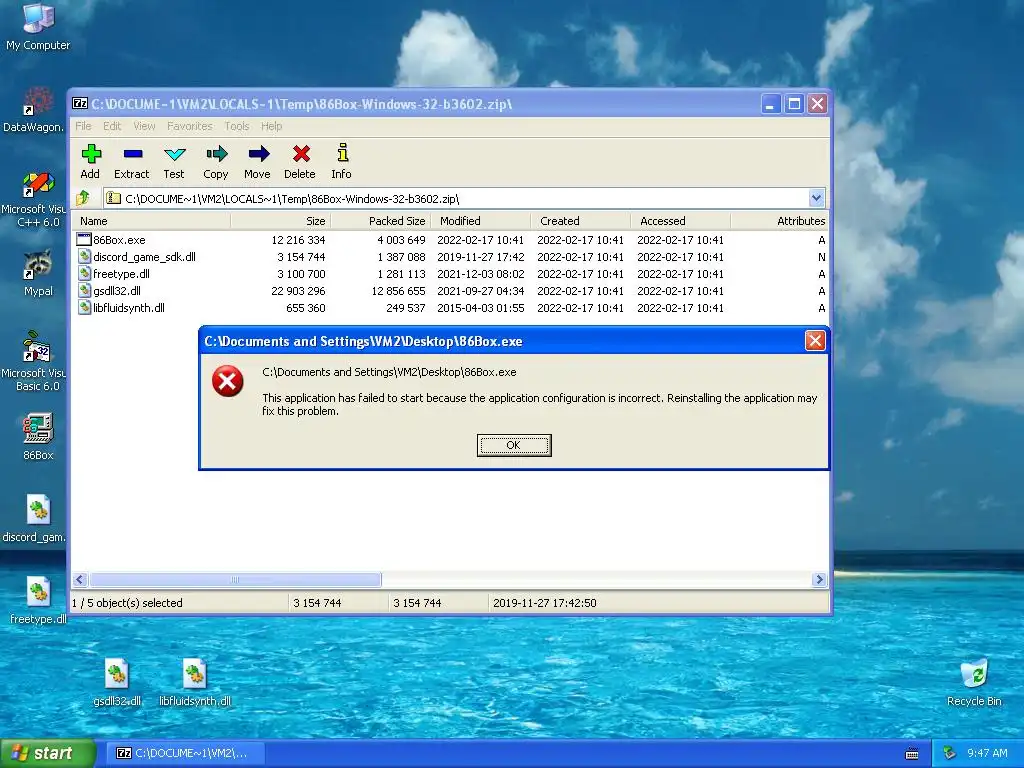Sort by the Name column header
Viewport: 1024px width, 768px height.
[152, 221]
